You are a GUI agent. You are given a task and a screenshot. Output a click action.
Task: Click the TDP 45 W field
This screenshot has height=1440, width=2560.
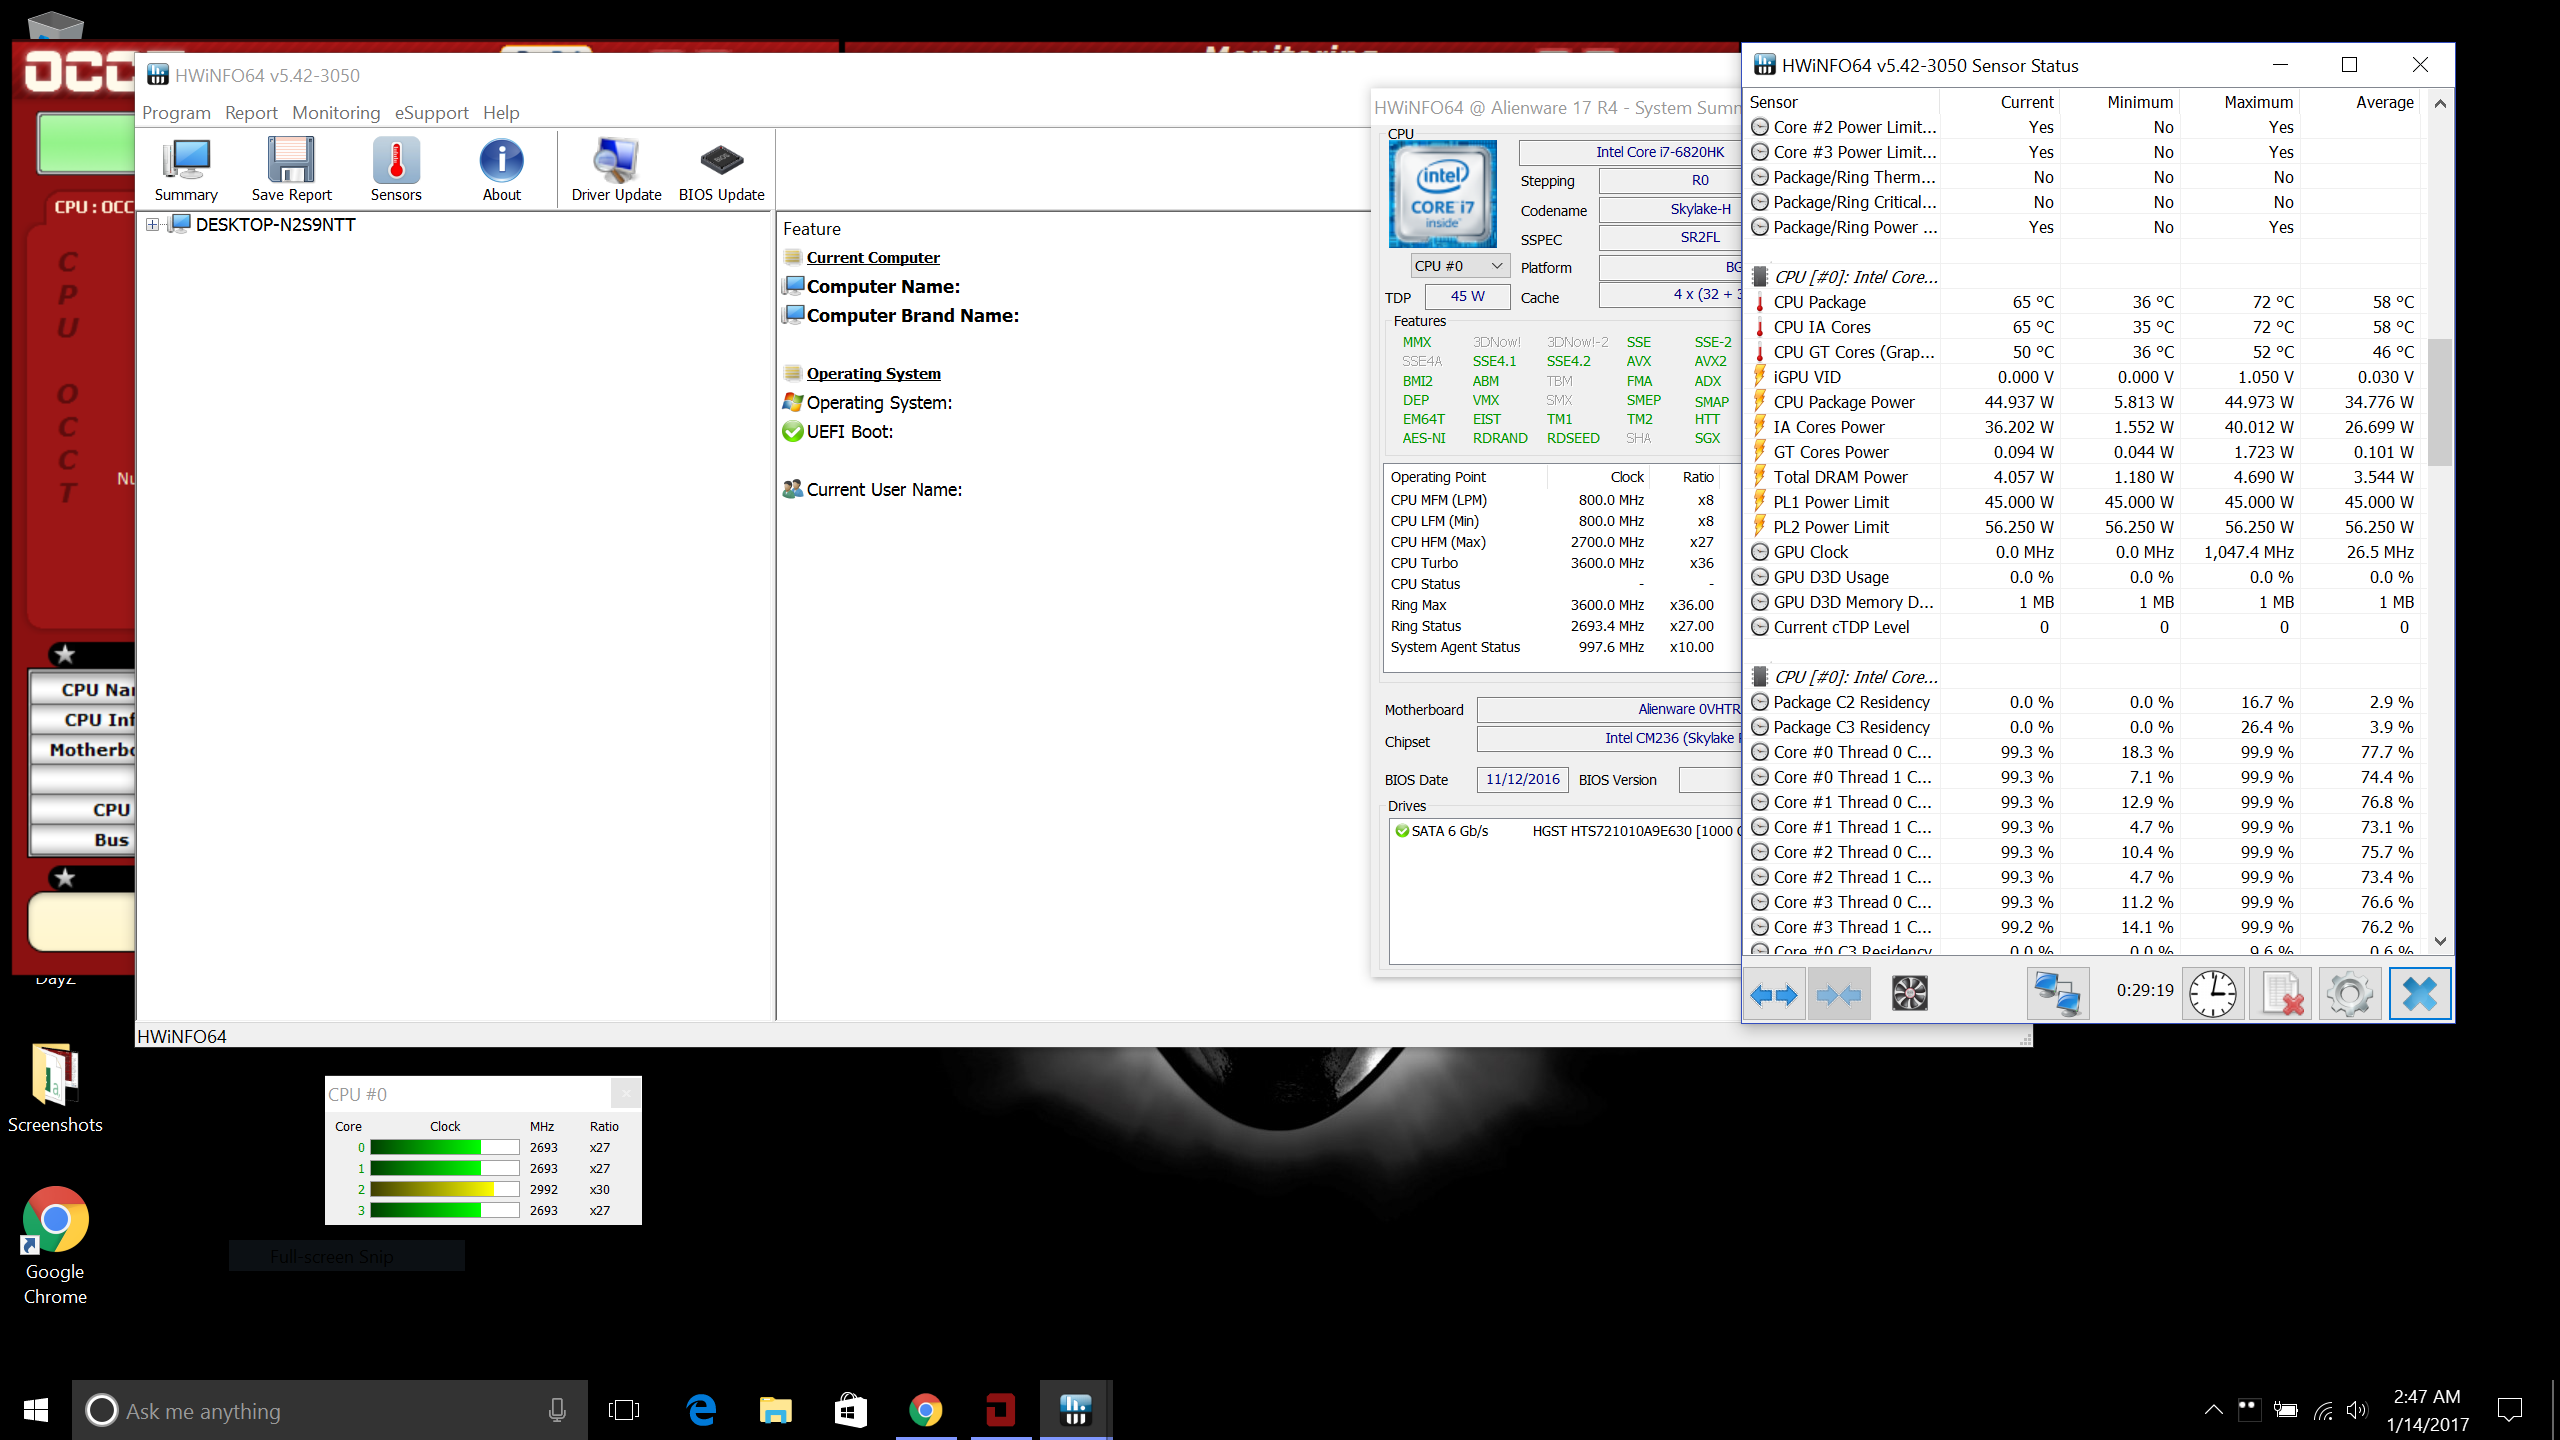(x=1467, y=296)
